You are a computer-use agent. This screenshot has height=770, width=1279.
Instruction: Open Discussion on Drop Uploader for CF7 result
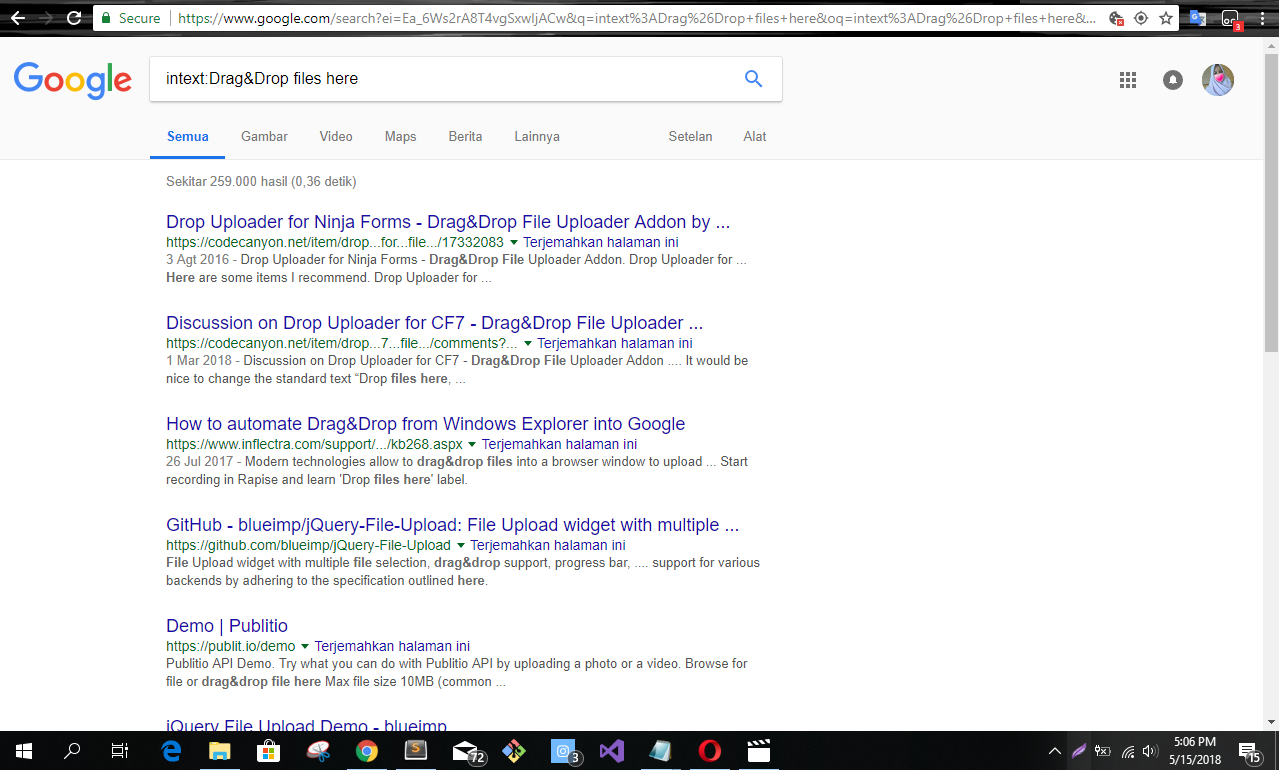435,323
